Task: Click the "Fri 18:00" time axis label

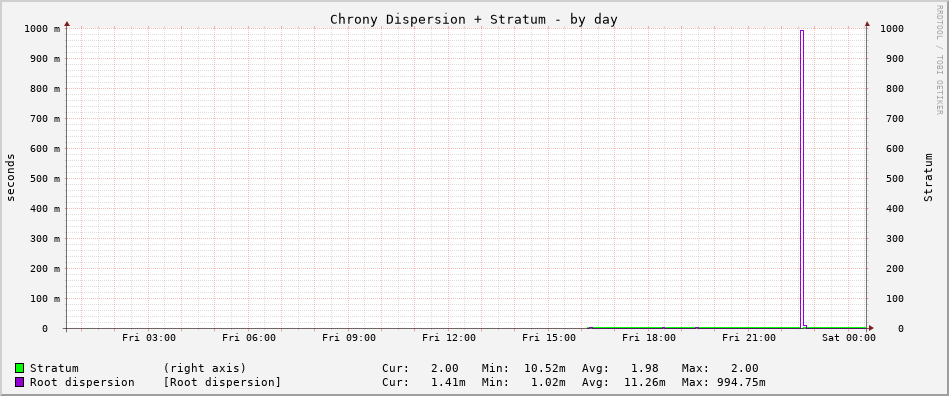Action: tap(649, 337)
